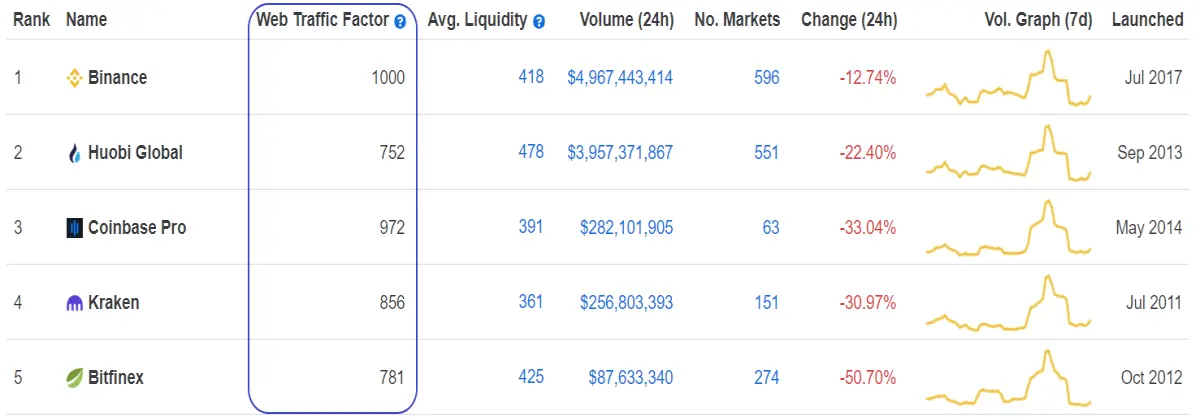
Task: Click Coinbase Pro volume $282,101,905
Action: [x=627, y=228]
